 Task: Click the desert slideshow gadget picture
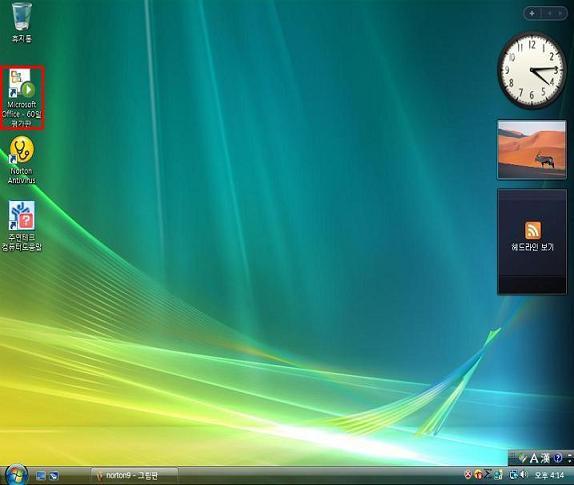(x=532, y=150)
